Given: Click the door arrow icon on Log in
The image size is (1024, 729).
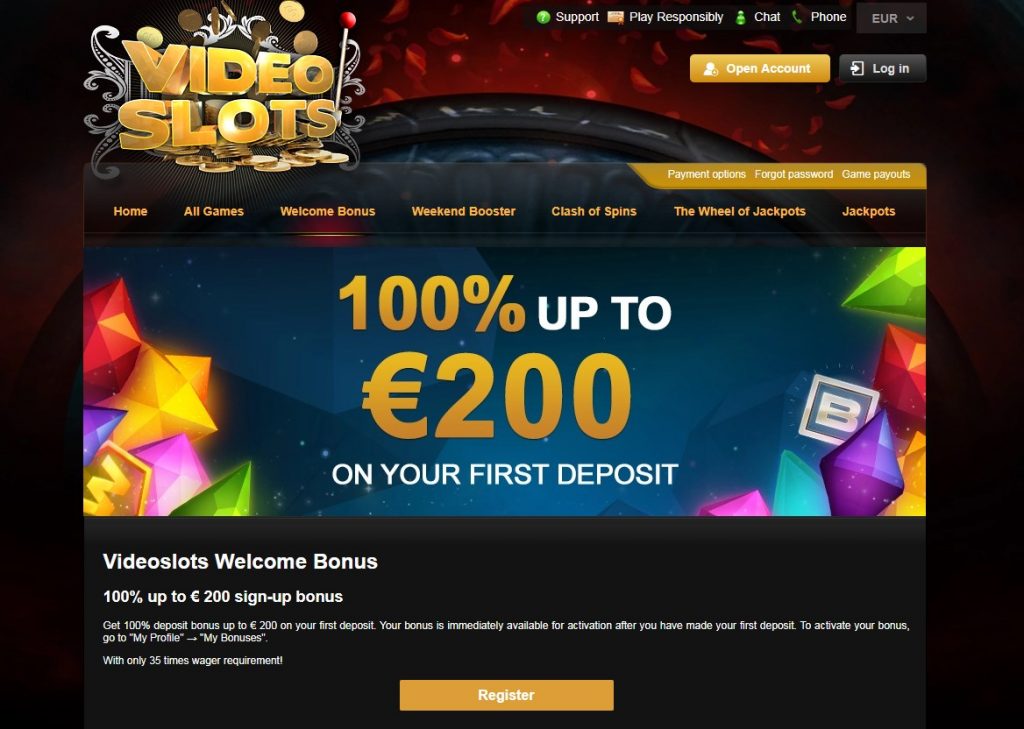Looking at the screenshot, I should tap(857, 69).
